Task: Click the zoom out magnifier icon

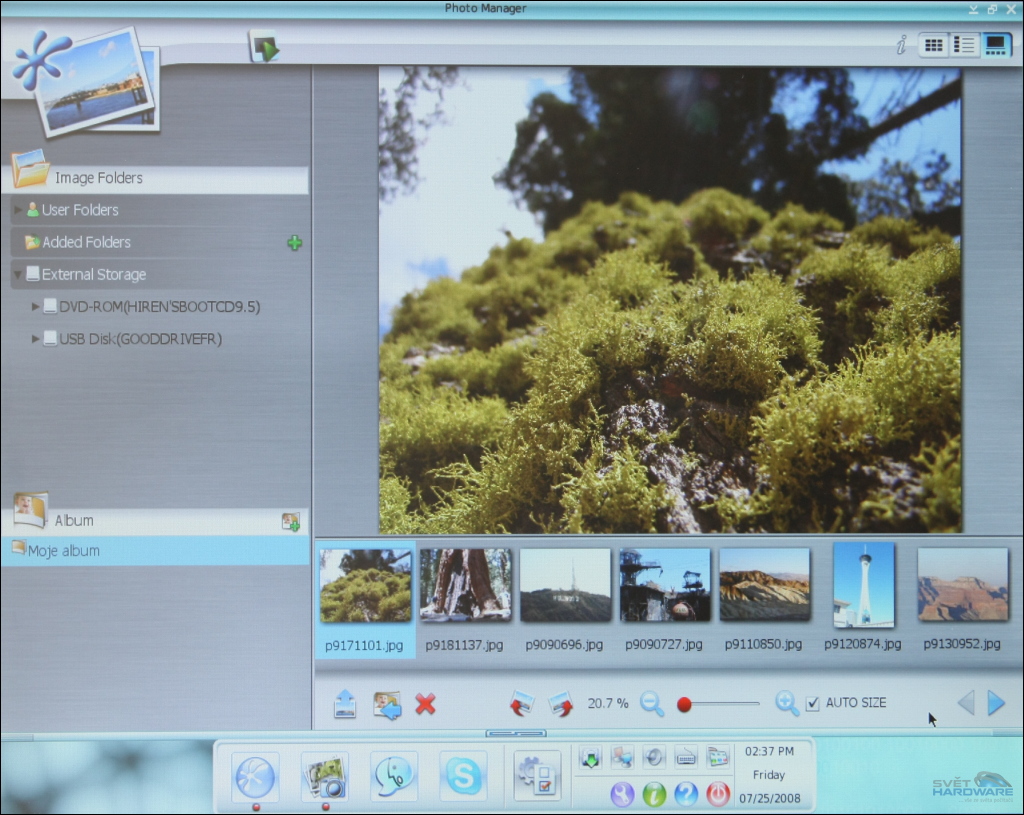Action: click(652, 704)
